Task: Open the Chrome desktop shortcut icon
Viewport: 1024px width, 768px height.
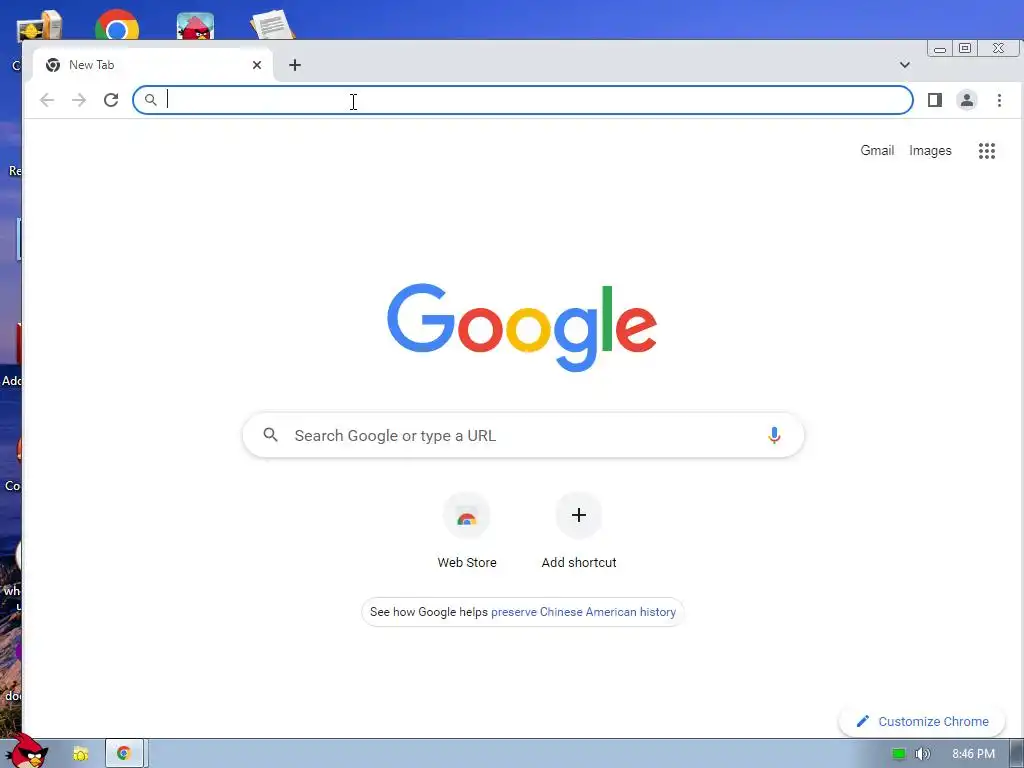Action: 117,25
